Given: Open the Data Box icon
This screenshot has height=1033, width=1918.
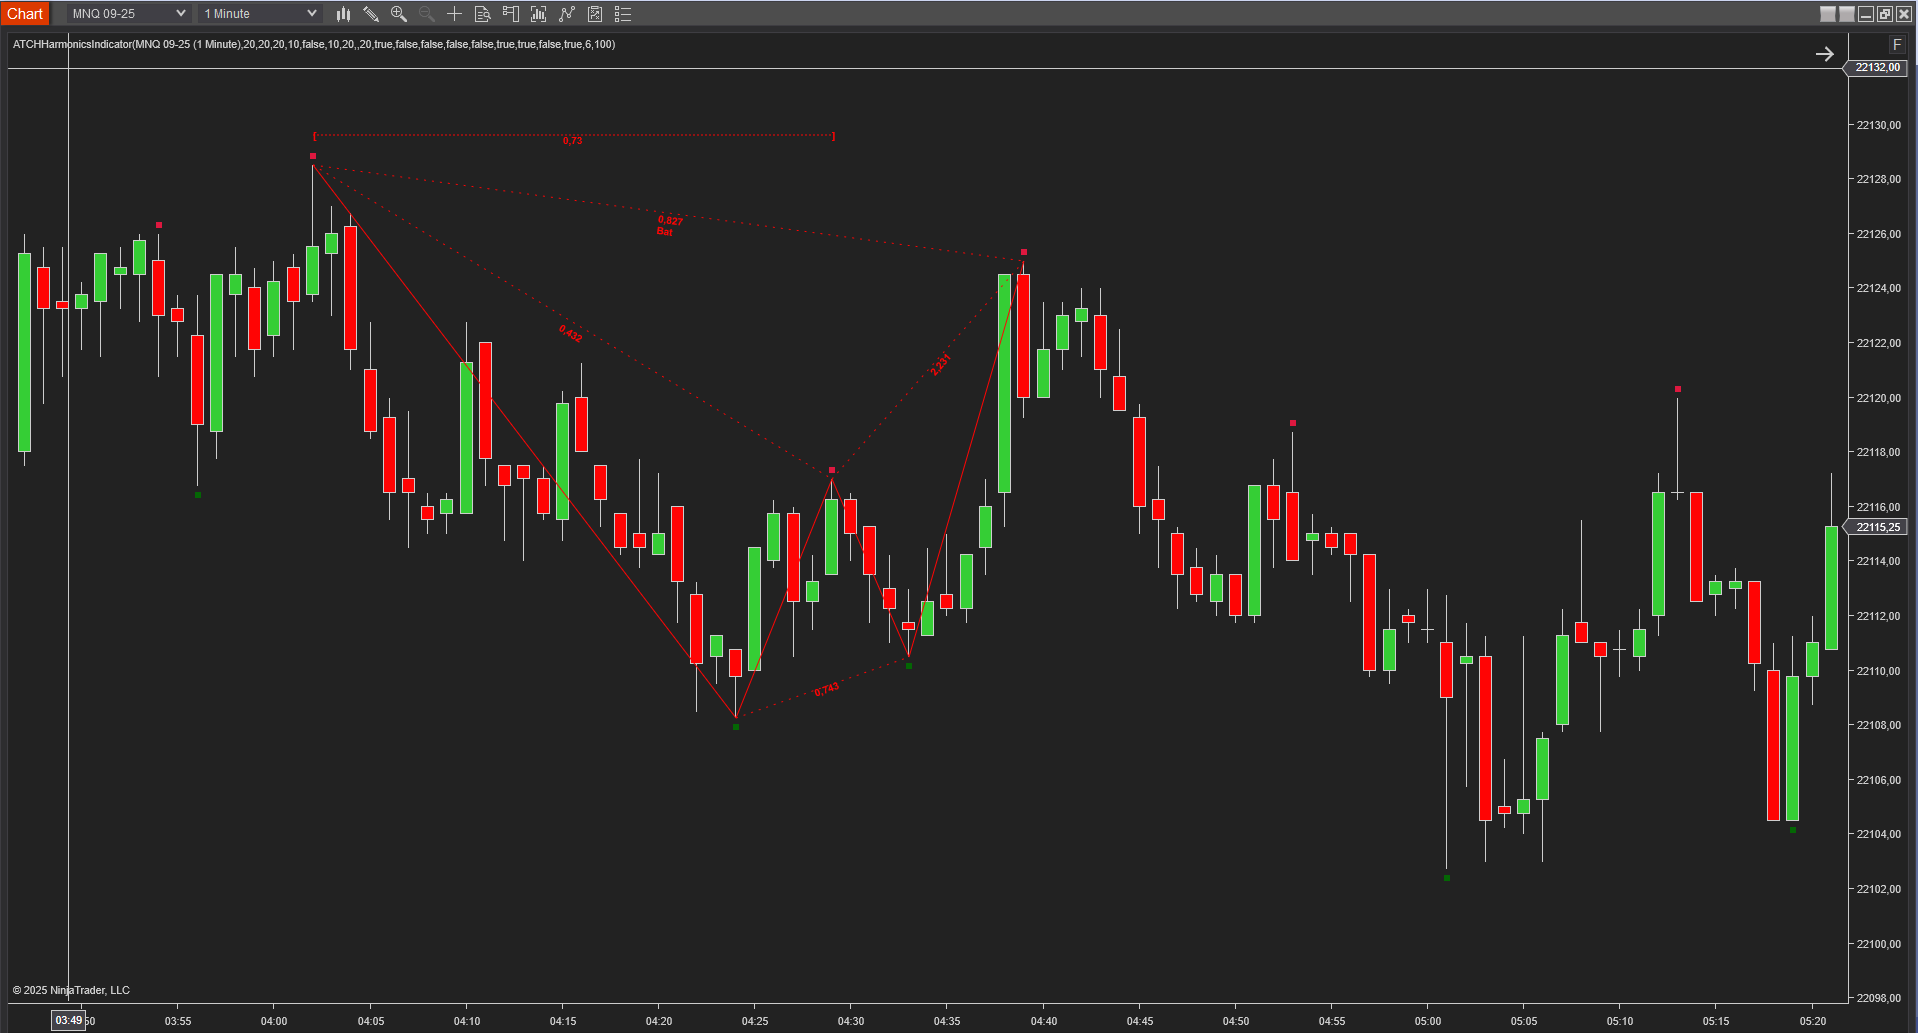Looking at the screenshot, I should 482,14.
